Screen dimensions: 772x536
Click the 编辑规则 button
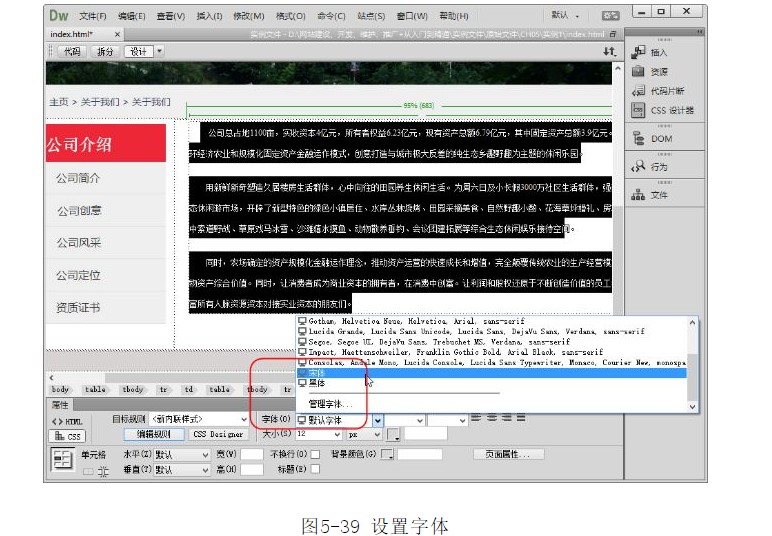click(x=154, y=435)
